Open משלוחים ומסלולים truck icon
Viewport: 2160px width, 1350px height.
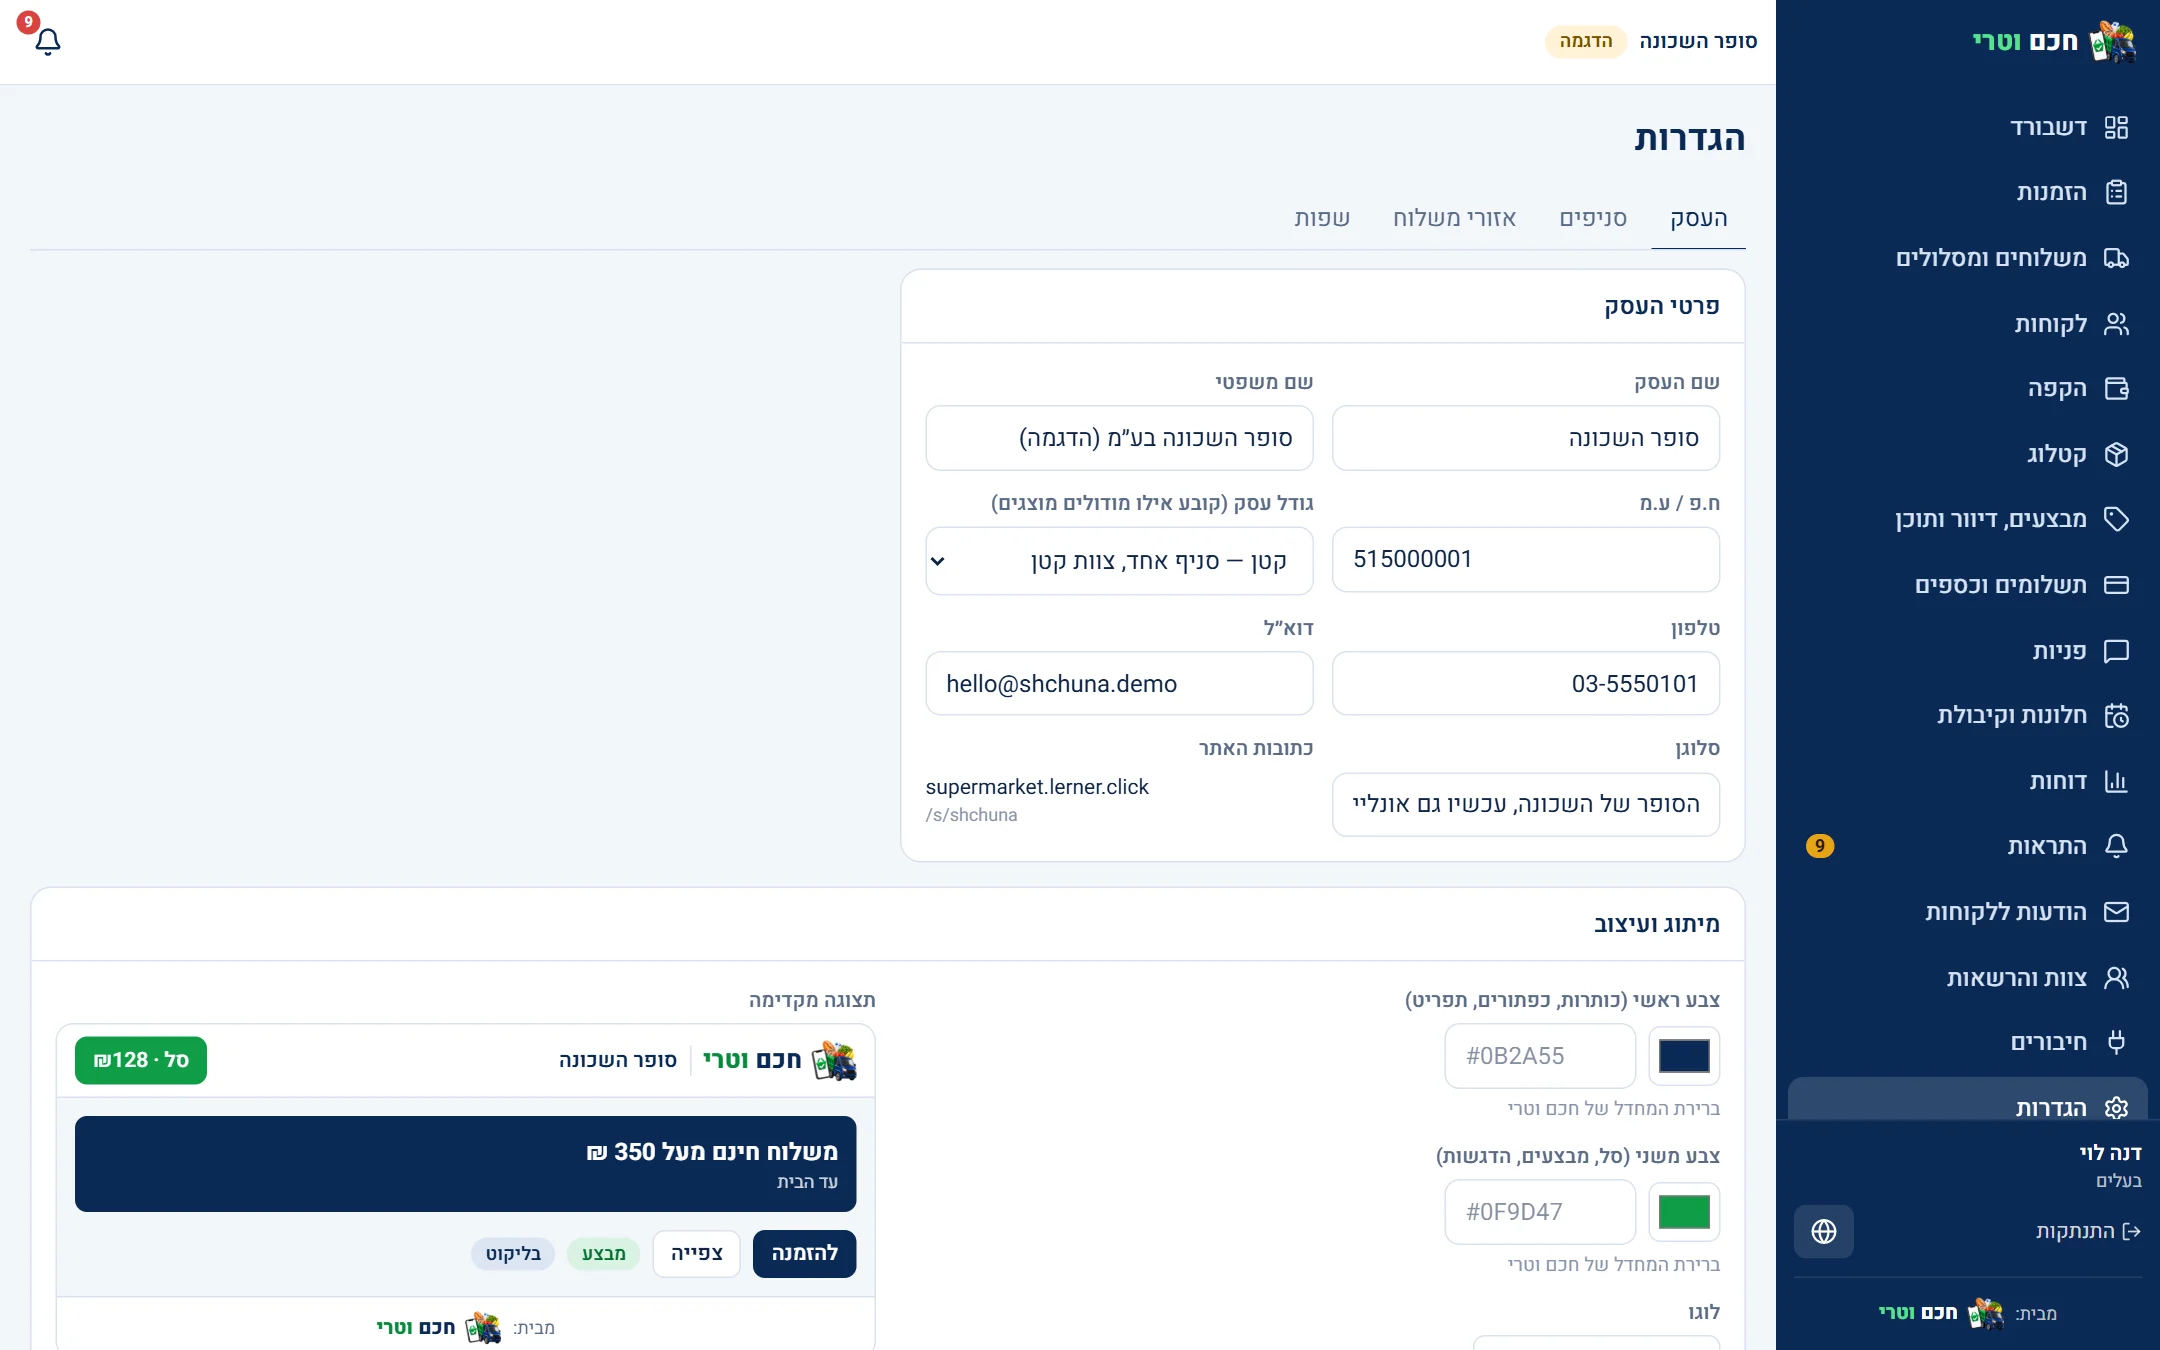point(2116,258)
